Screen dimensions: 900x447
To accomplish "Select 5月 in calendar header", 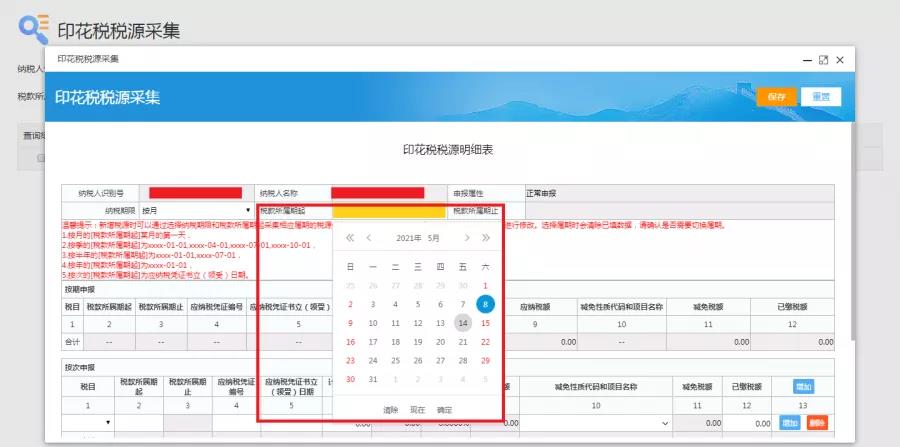I will [x=433, y=238].
